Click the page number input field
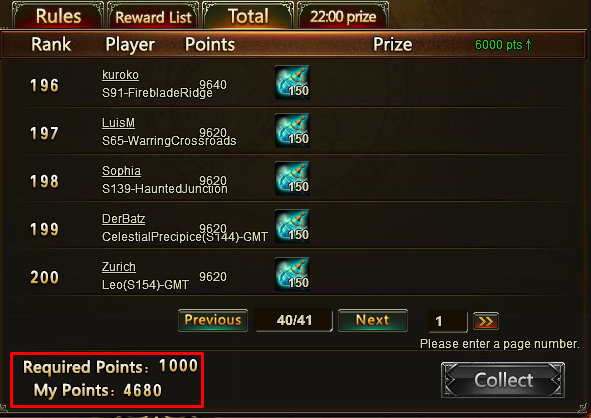The image size is (591, 418). tap(448, 321)
